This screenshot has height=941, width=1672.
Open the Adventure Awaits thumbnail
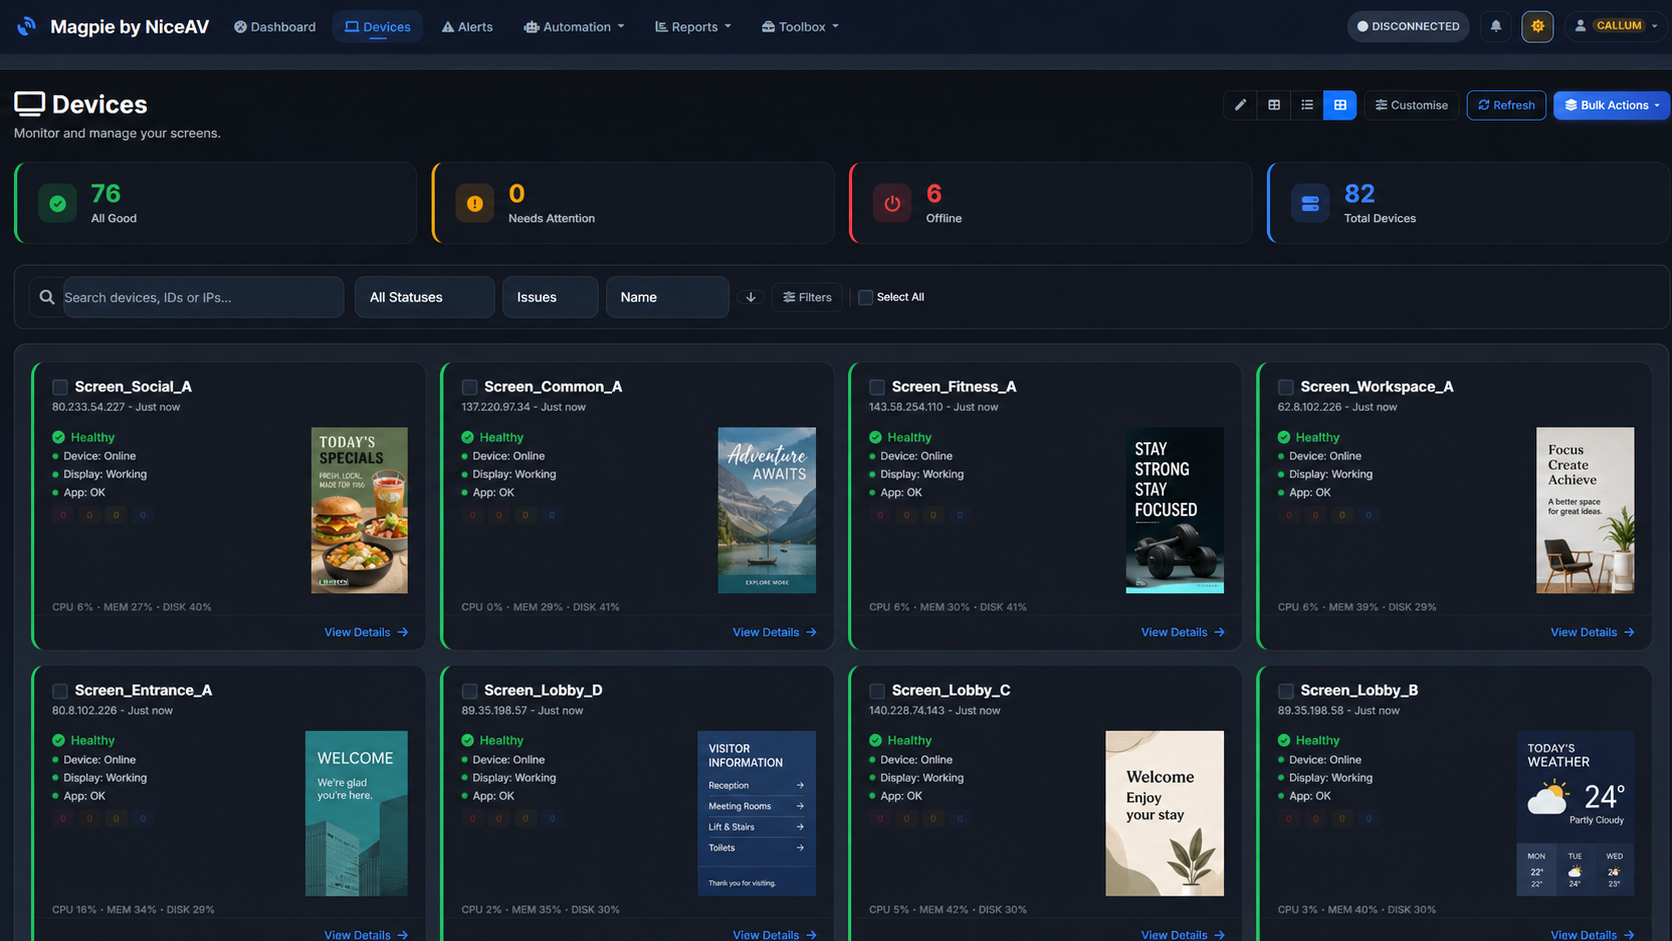point(767,510)
